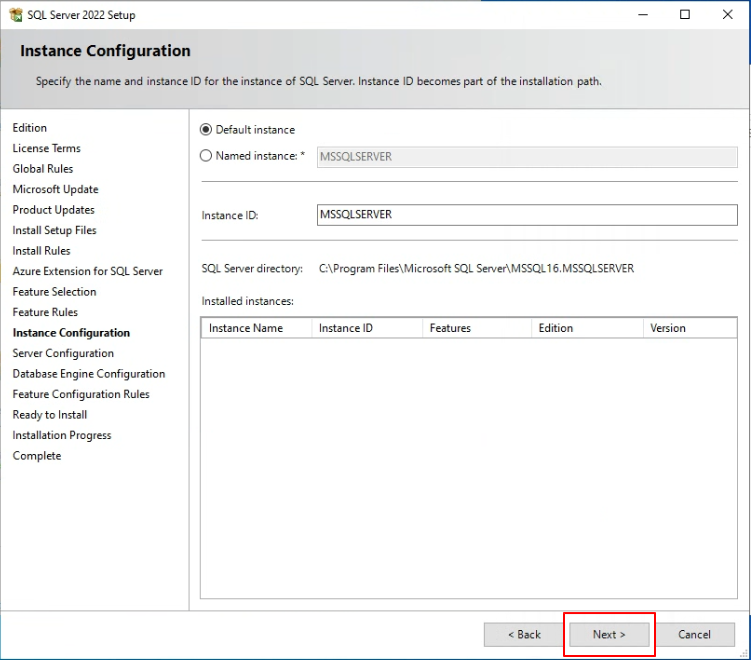Select the Install Setup Files step
The height and width of the screenshot is (660, 751).
point(55,230)
